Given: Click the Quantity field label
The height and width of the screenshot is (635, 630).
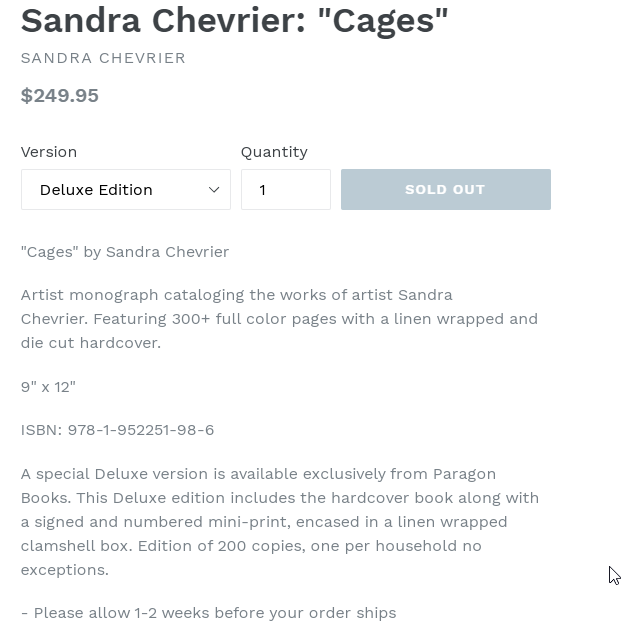Looking at the screenshot, I should [x=274, y=152].
